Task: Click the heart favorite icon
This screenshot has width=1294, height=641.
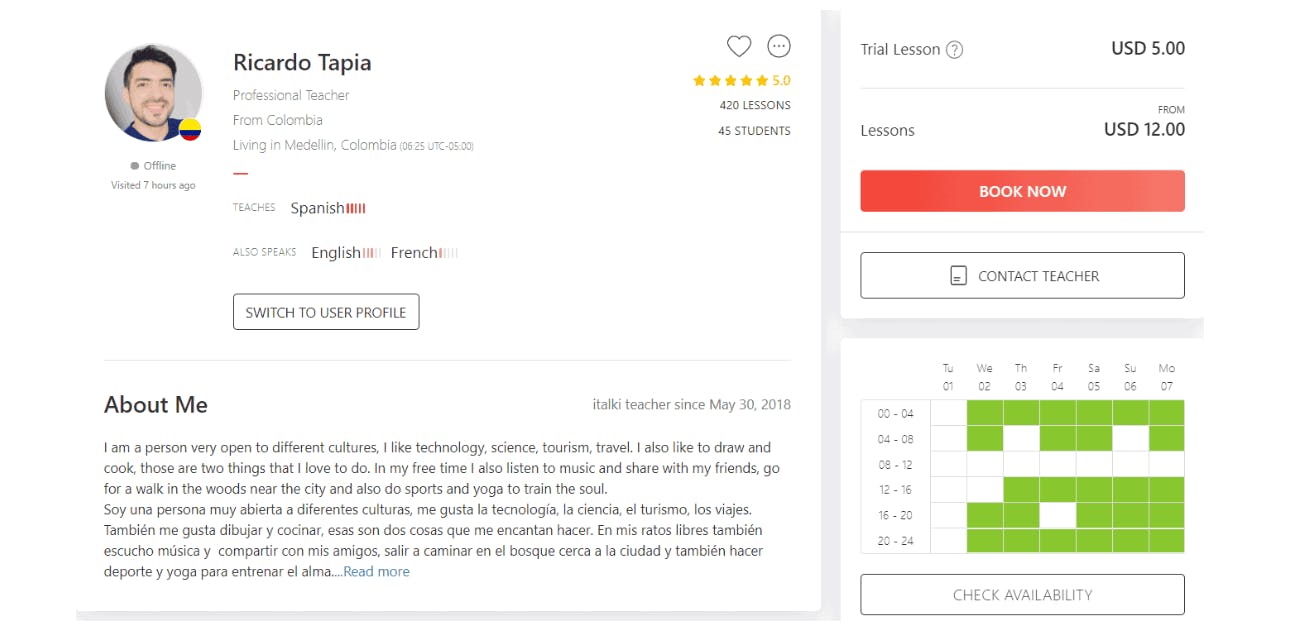Action: 738,46
